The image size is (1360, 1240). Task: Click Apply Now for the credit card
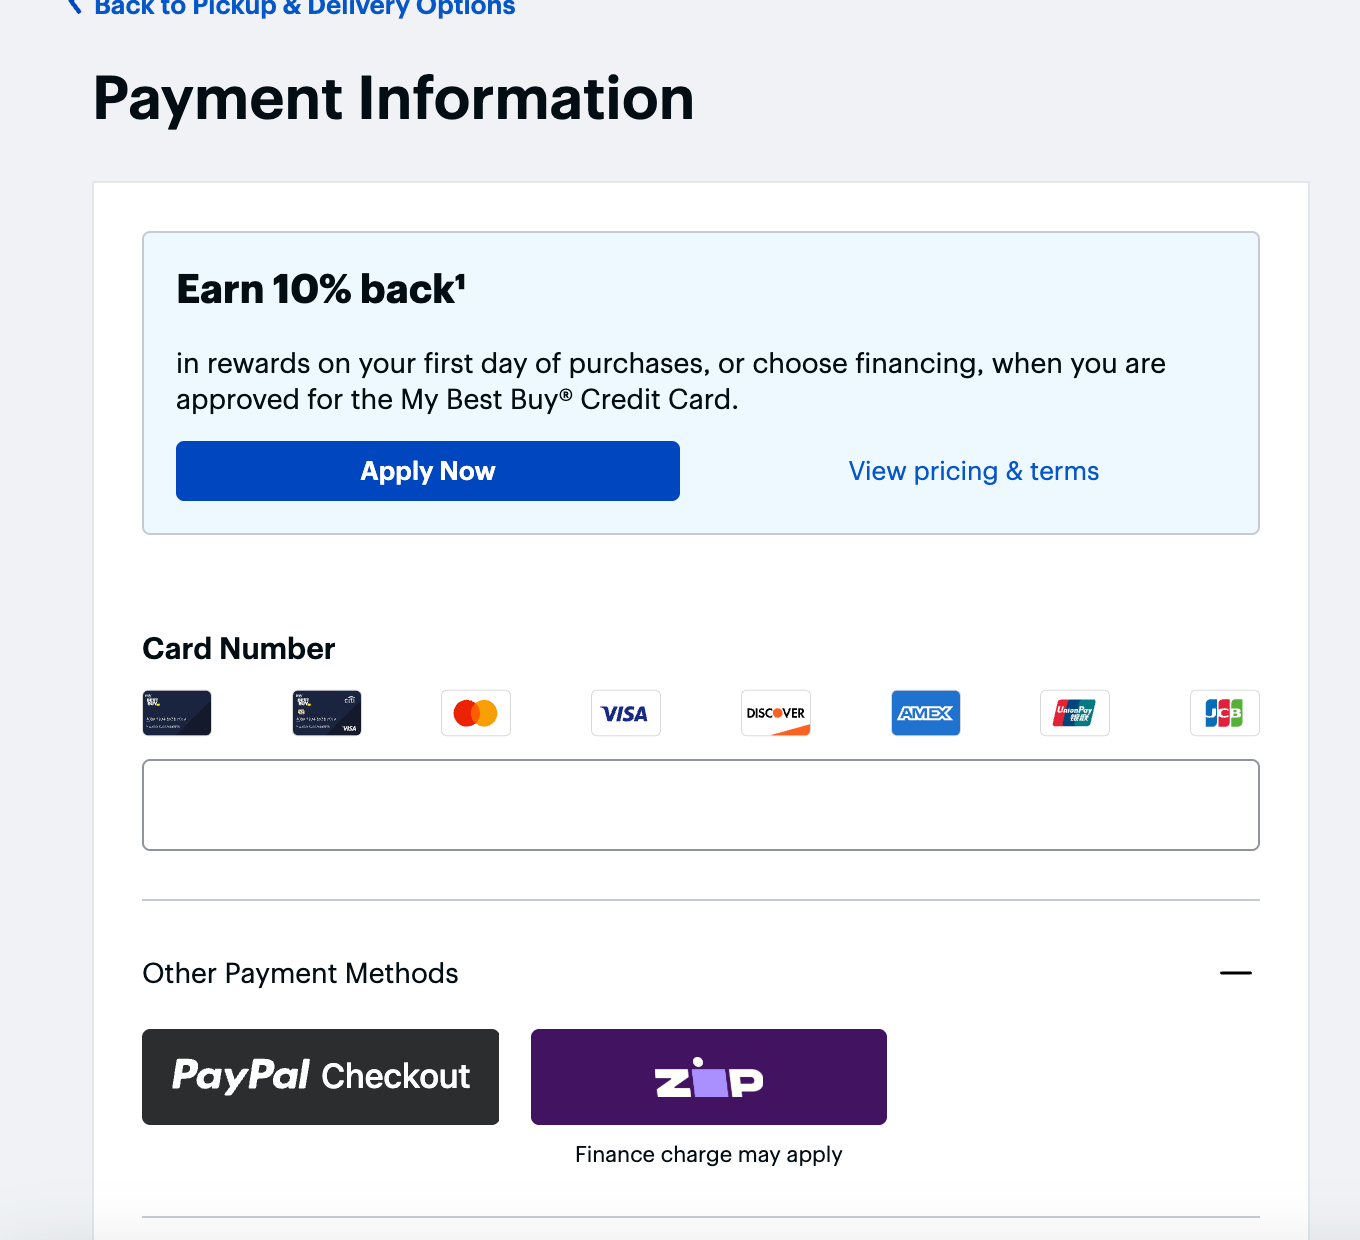[x=427, y=470]
